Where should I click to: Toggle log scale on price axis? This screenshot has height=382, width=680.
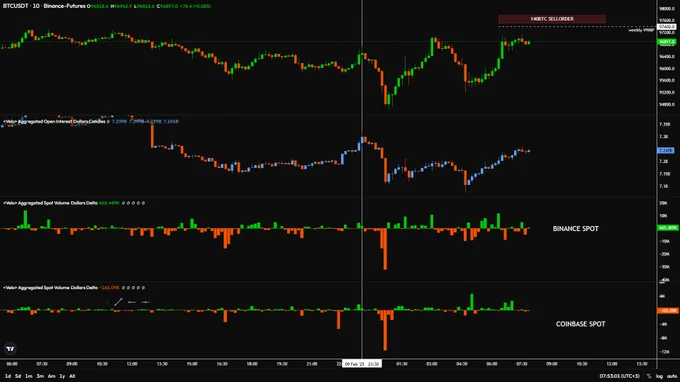[x=659, y=376]
